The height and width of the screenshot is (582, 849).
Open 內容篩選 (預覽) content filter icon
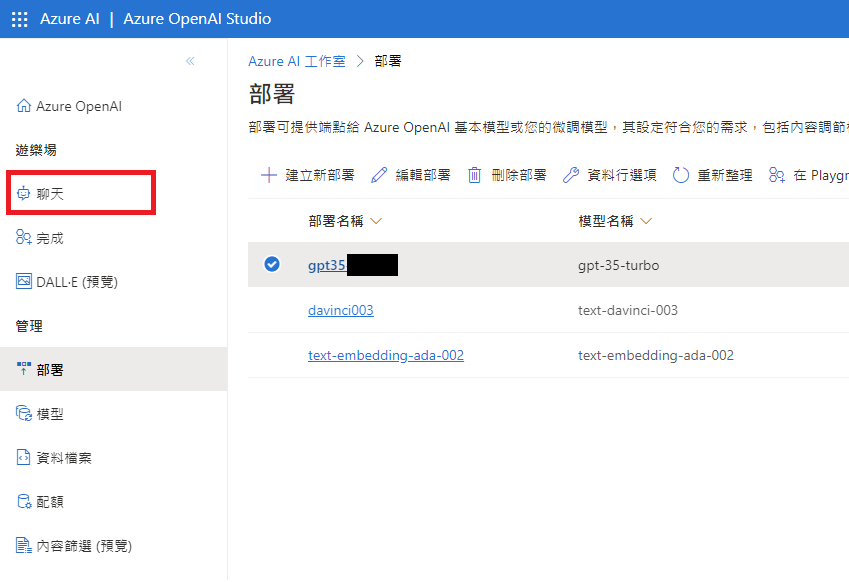24,546
